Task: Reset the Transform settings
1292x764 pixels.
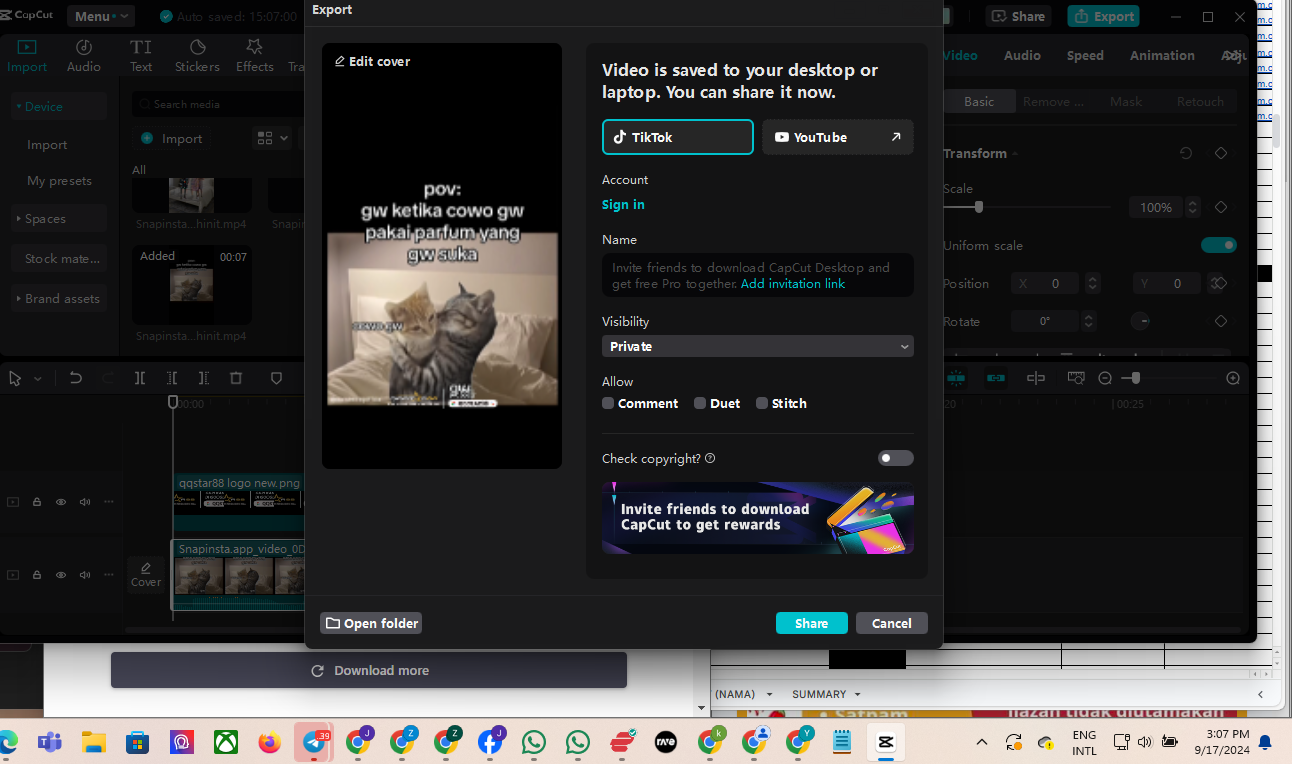Action: click(x=1186, y=153)
